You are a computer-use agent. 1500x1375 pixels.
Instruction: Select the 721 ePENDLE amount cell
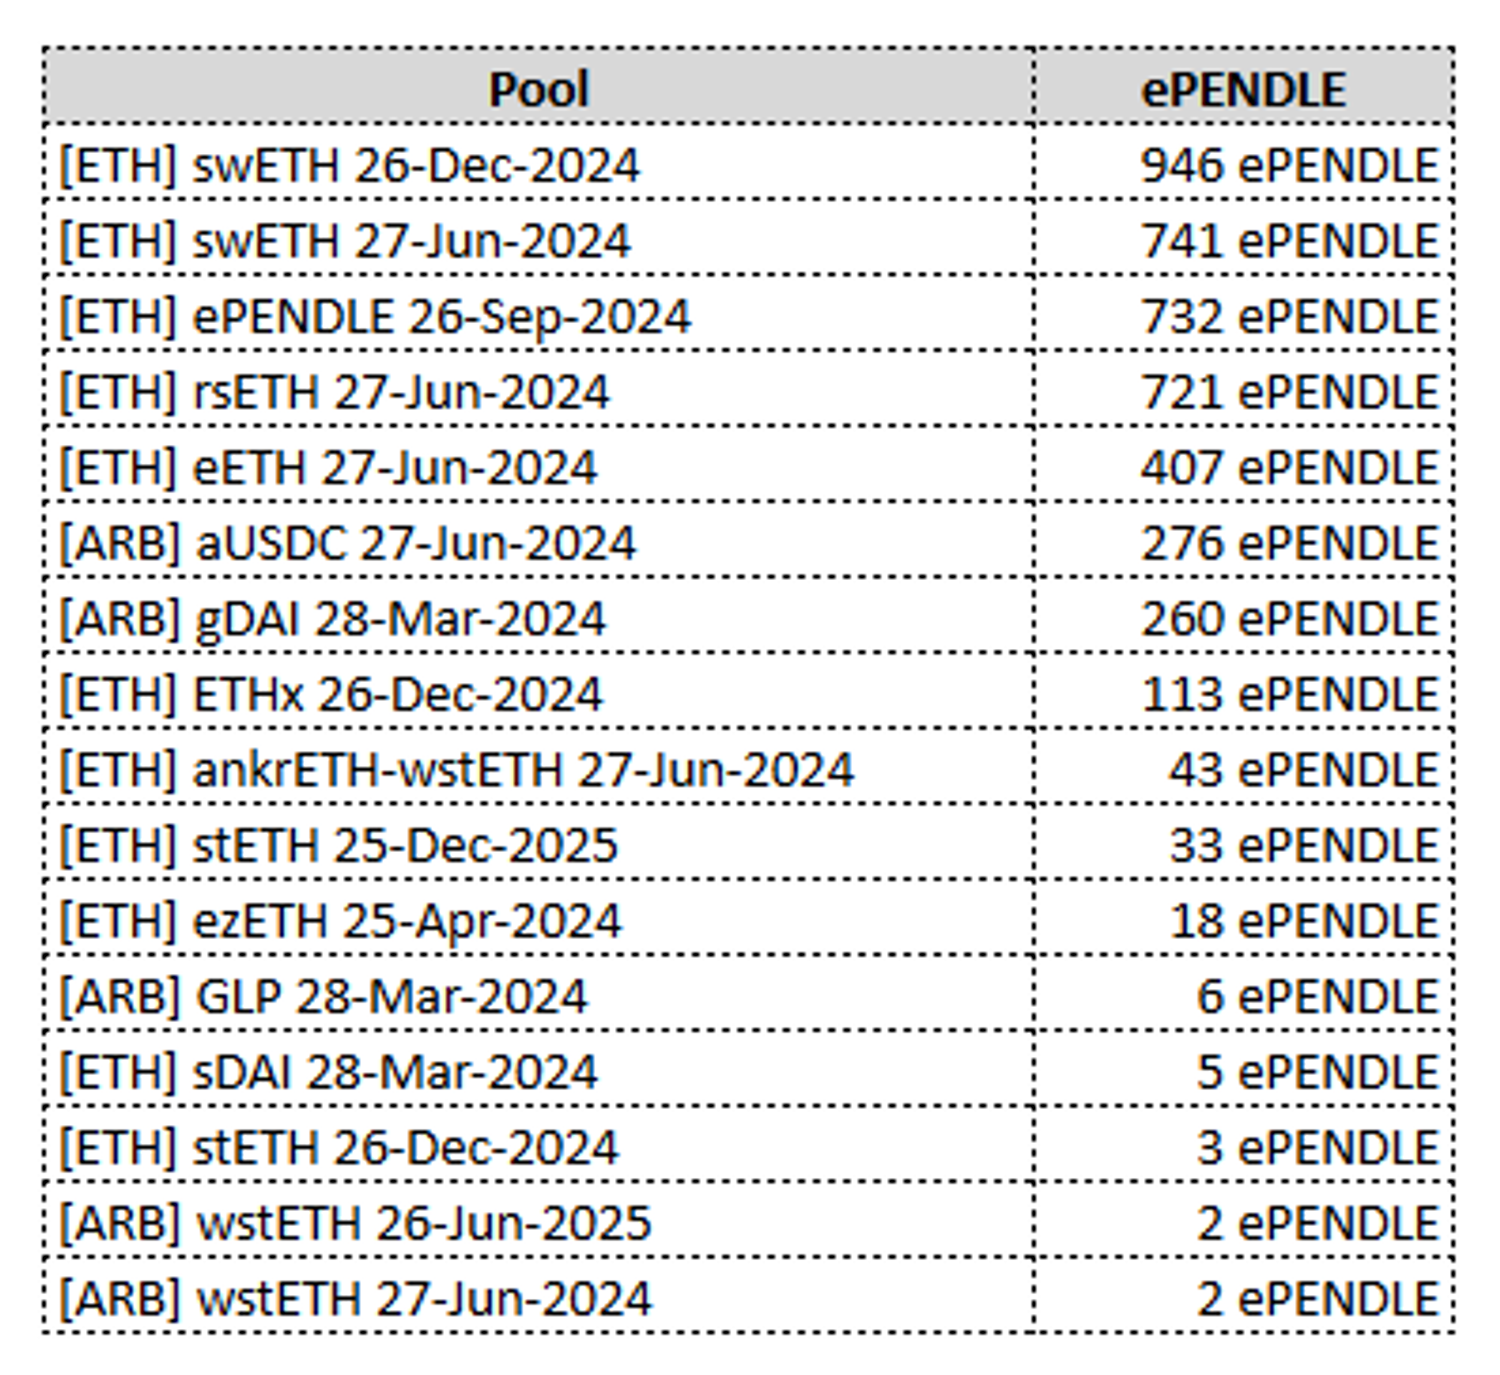1289,392
